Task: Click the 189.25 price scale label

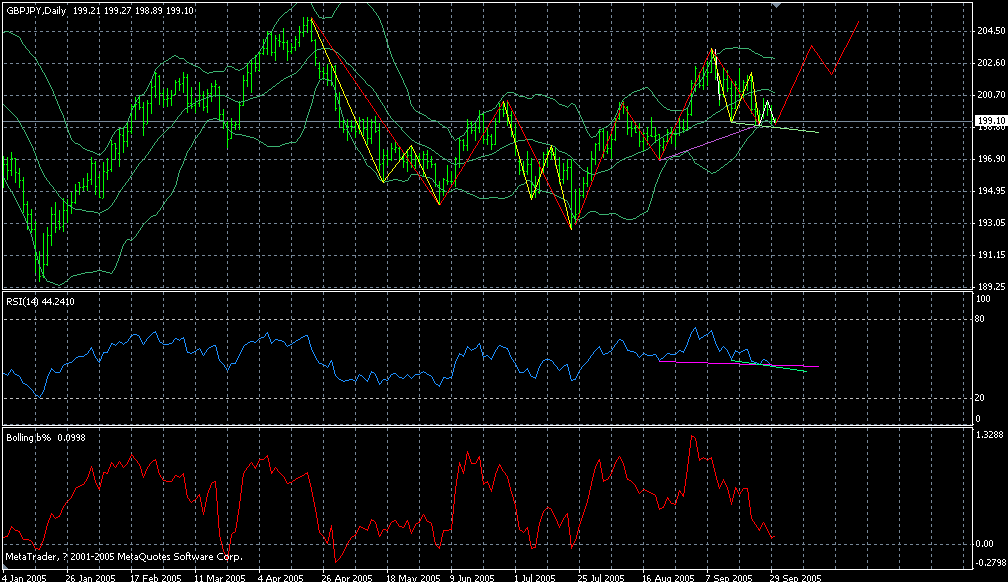Action: click(991, 286)
